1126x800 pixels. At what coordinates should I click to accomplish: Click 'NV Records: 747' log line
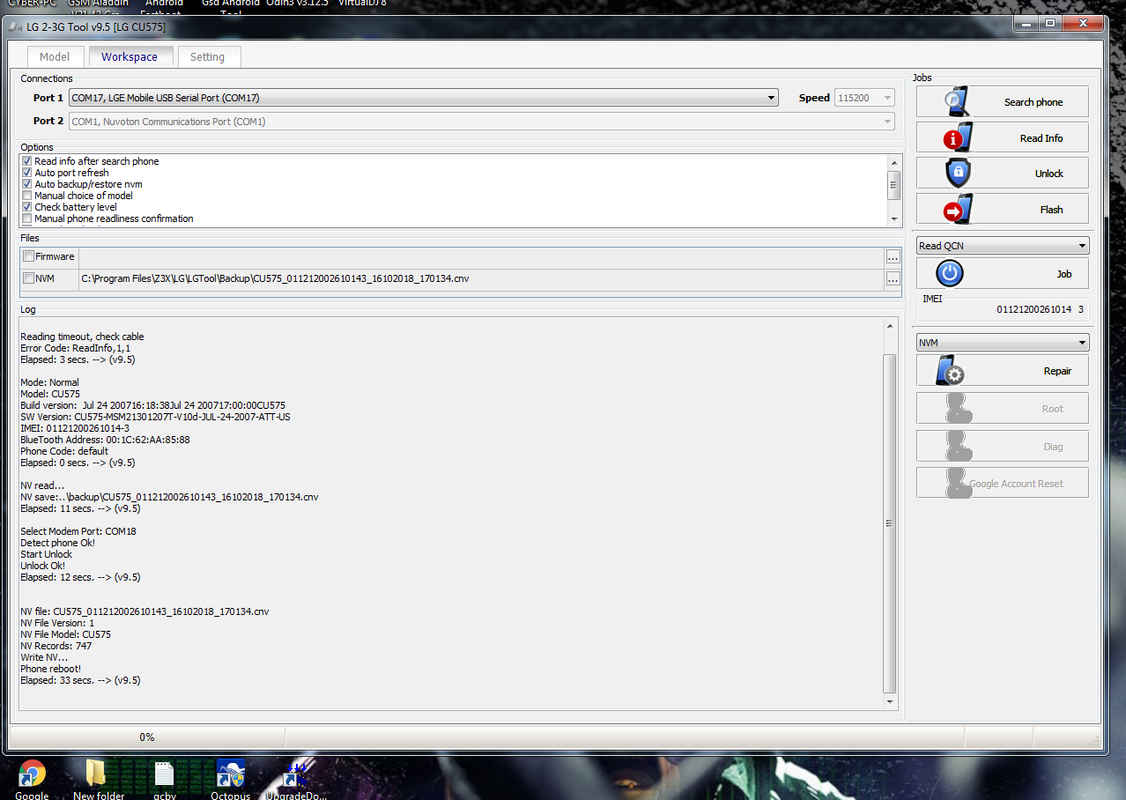tap(56, 646)
